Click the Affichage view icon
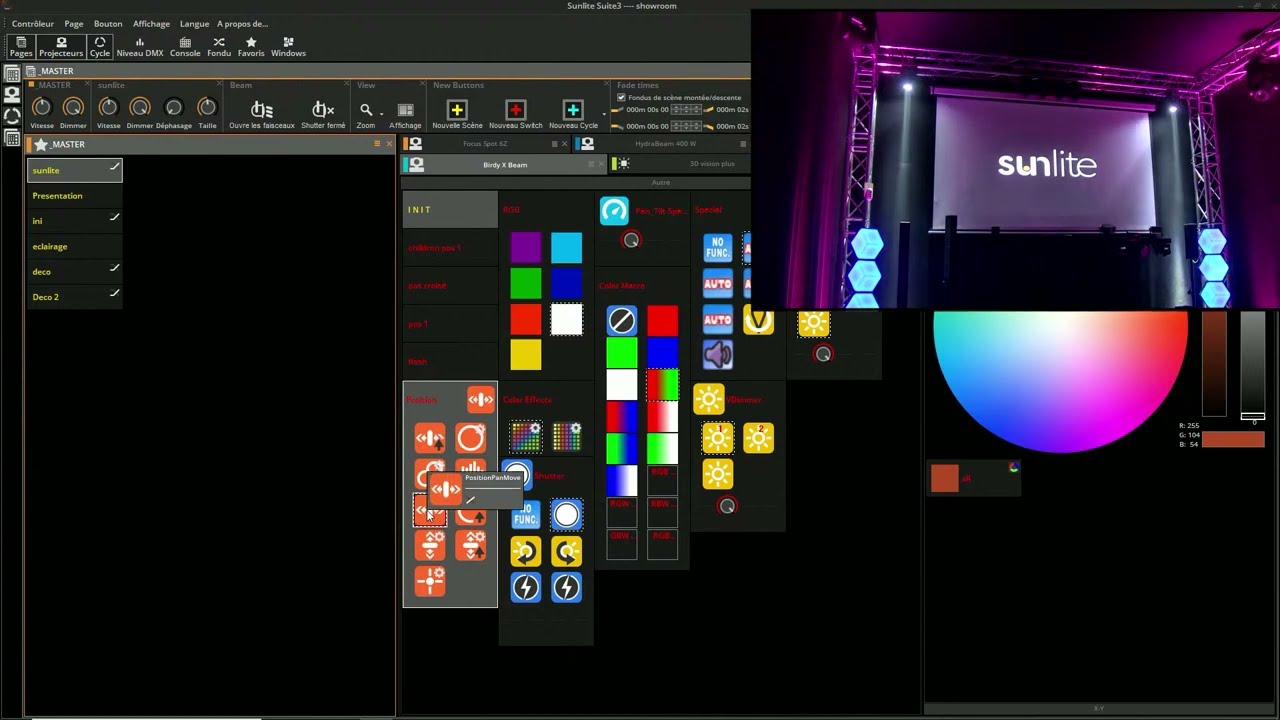This screenshot has height=720, width=1280. pos(405,110)
